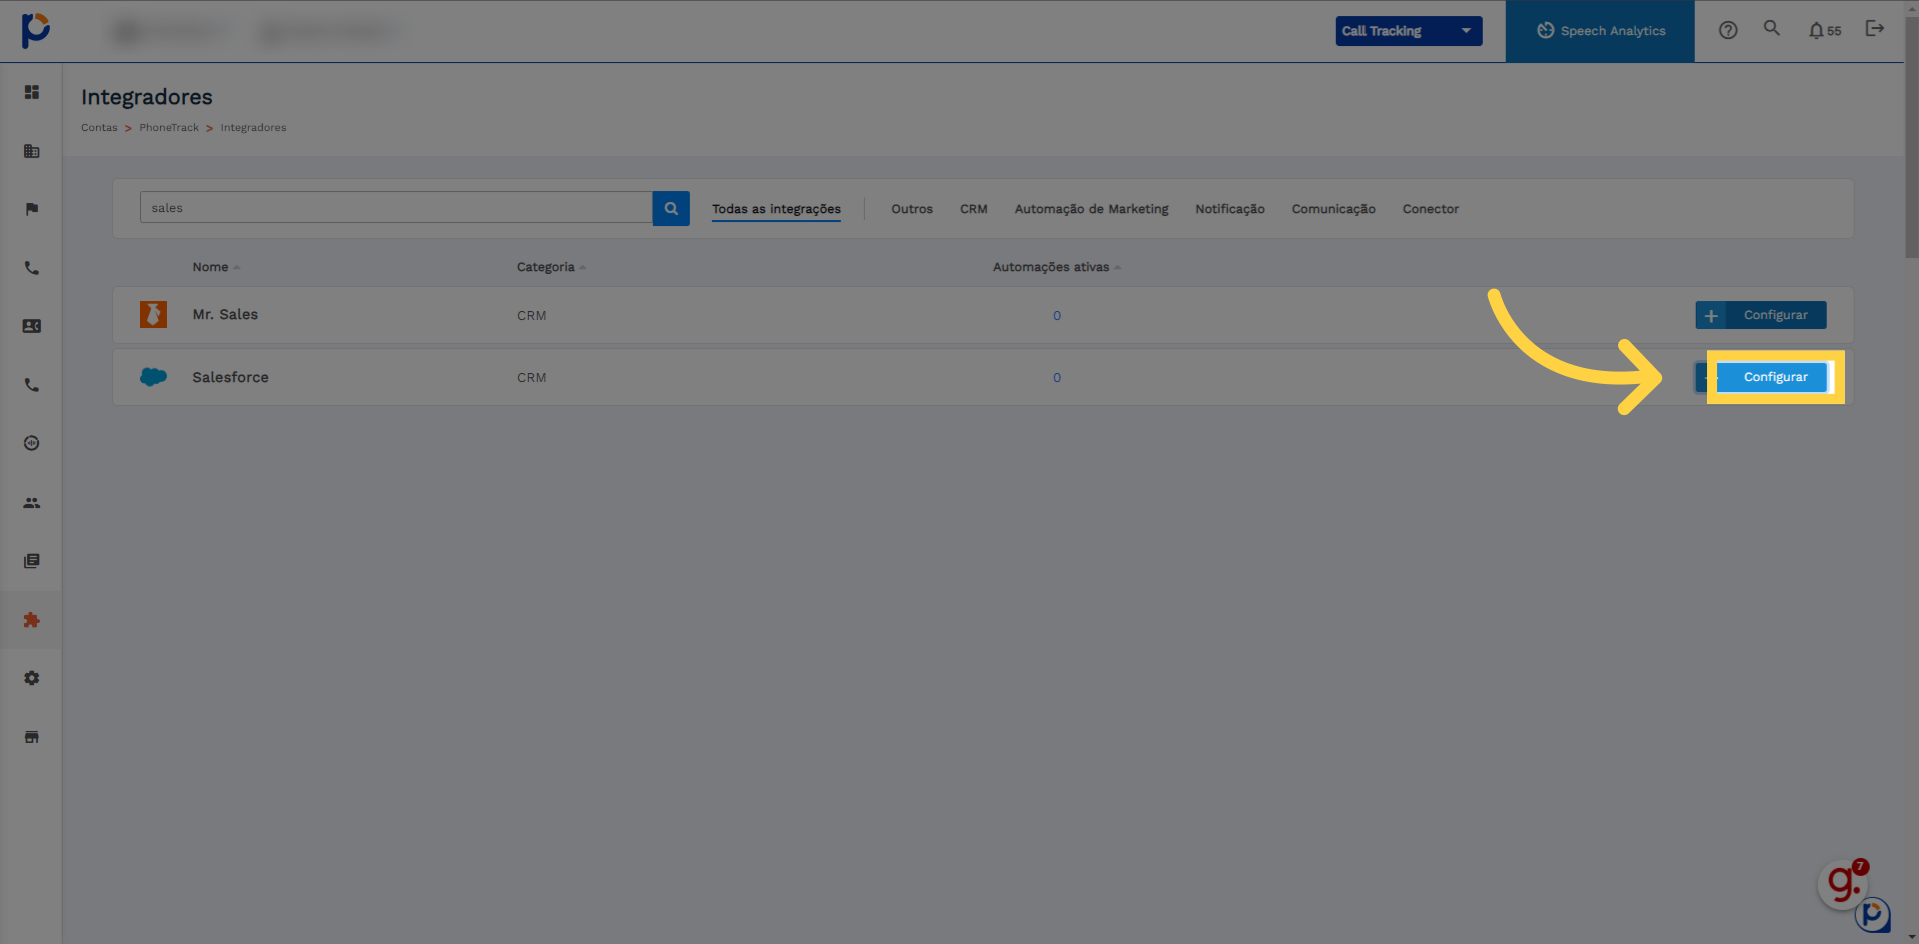Open the reports library icon in sidebar
The image size is (1919, 944).
pos(32,561)
